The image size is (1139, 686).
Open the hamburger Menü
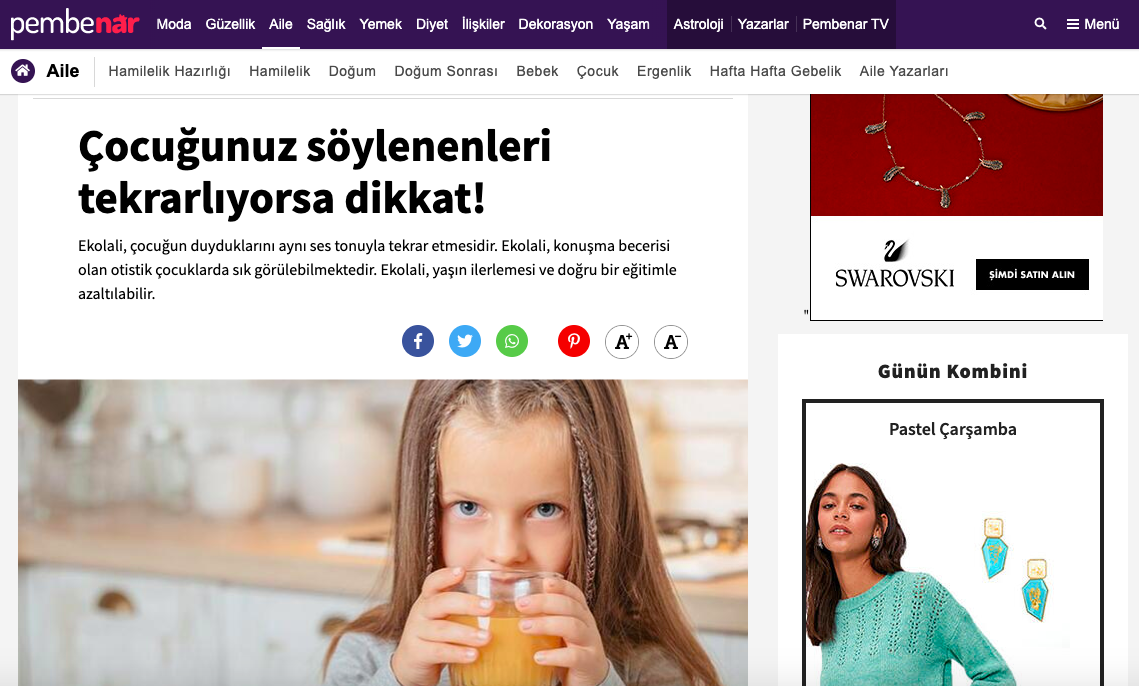click(1093, 24)
